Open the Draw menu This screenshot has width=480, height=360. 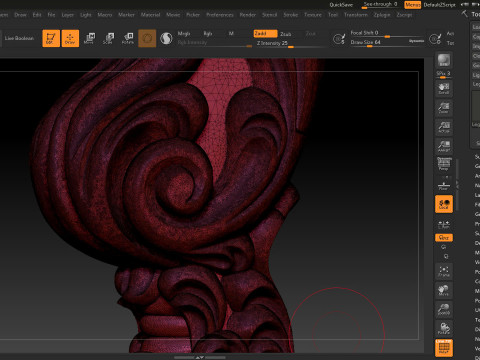pos(20,15)
